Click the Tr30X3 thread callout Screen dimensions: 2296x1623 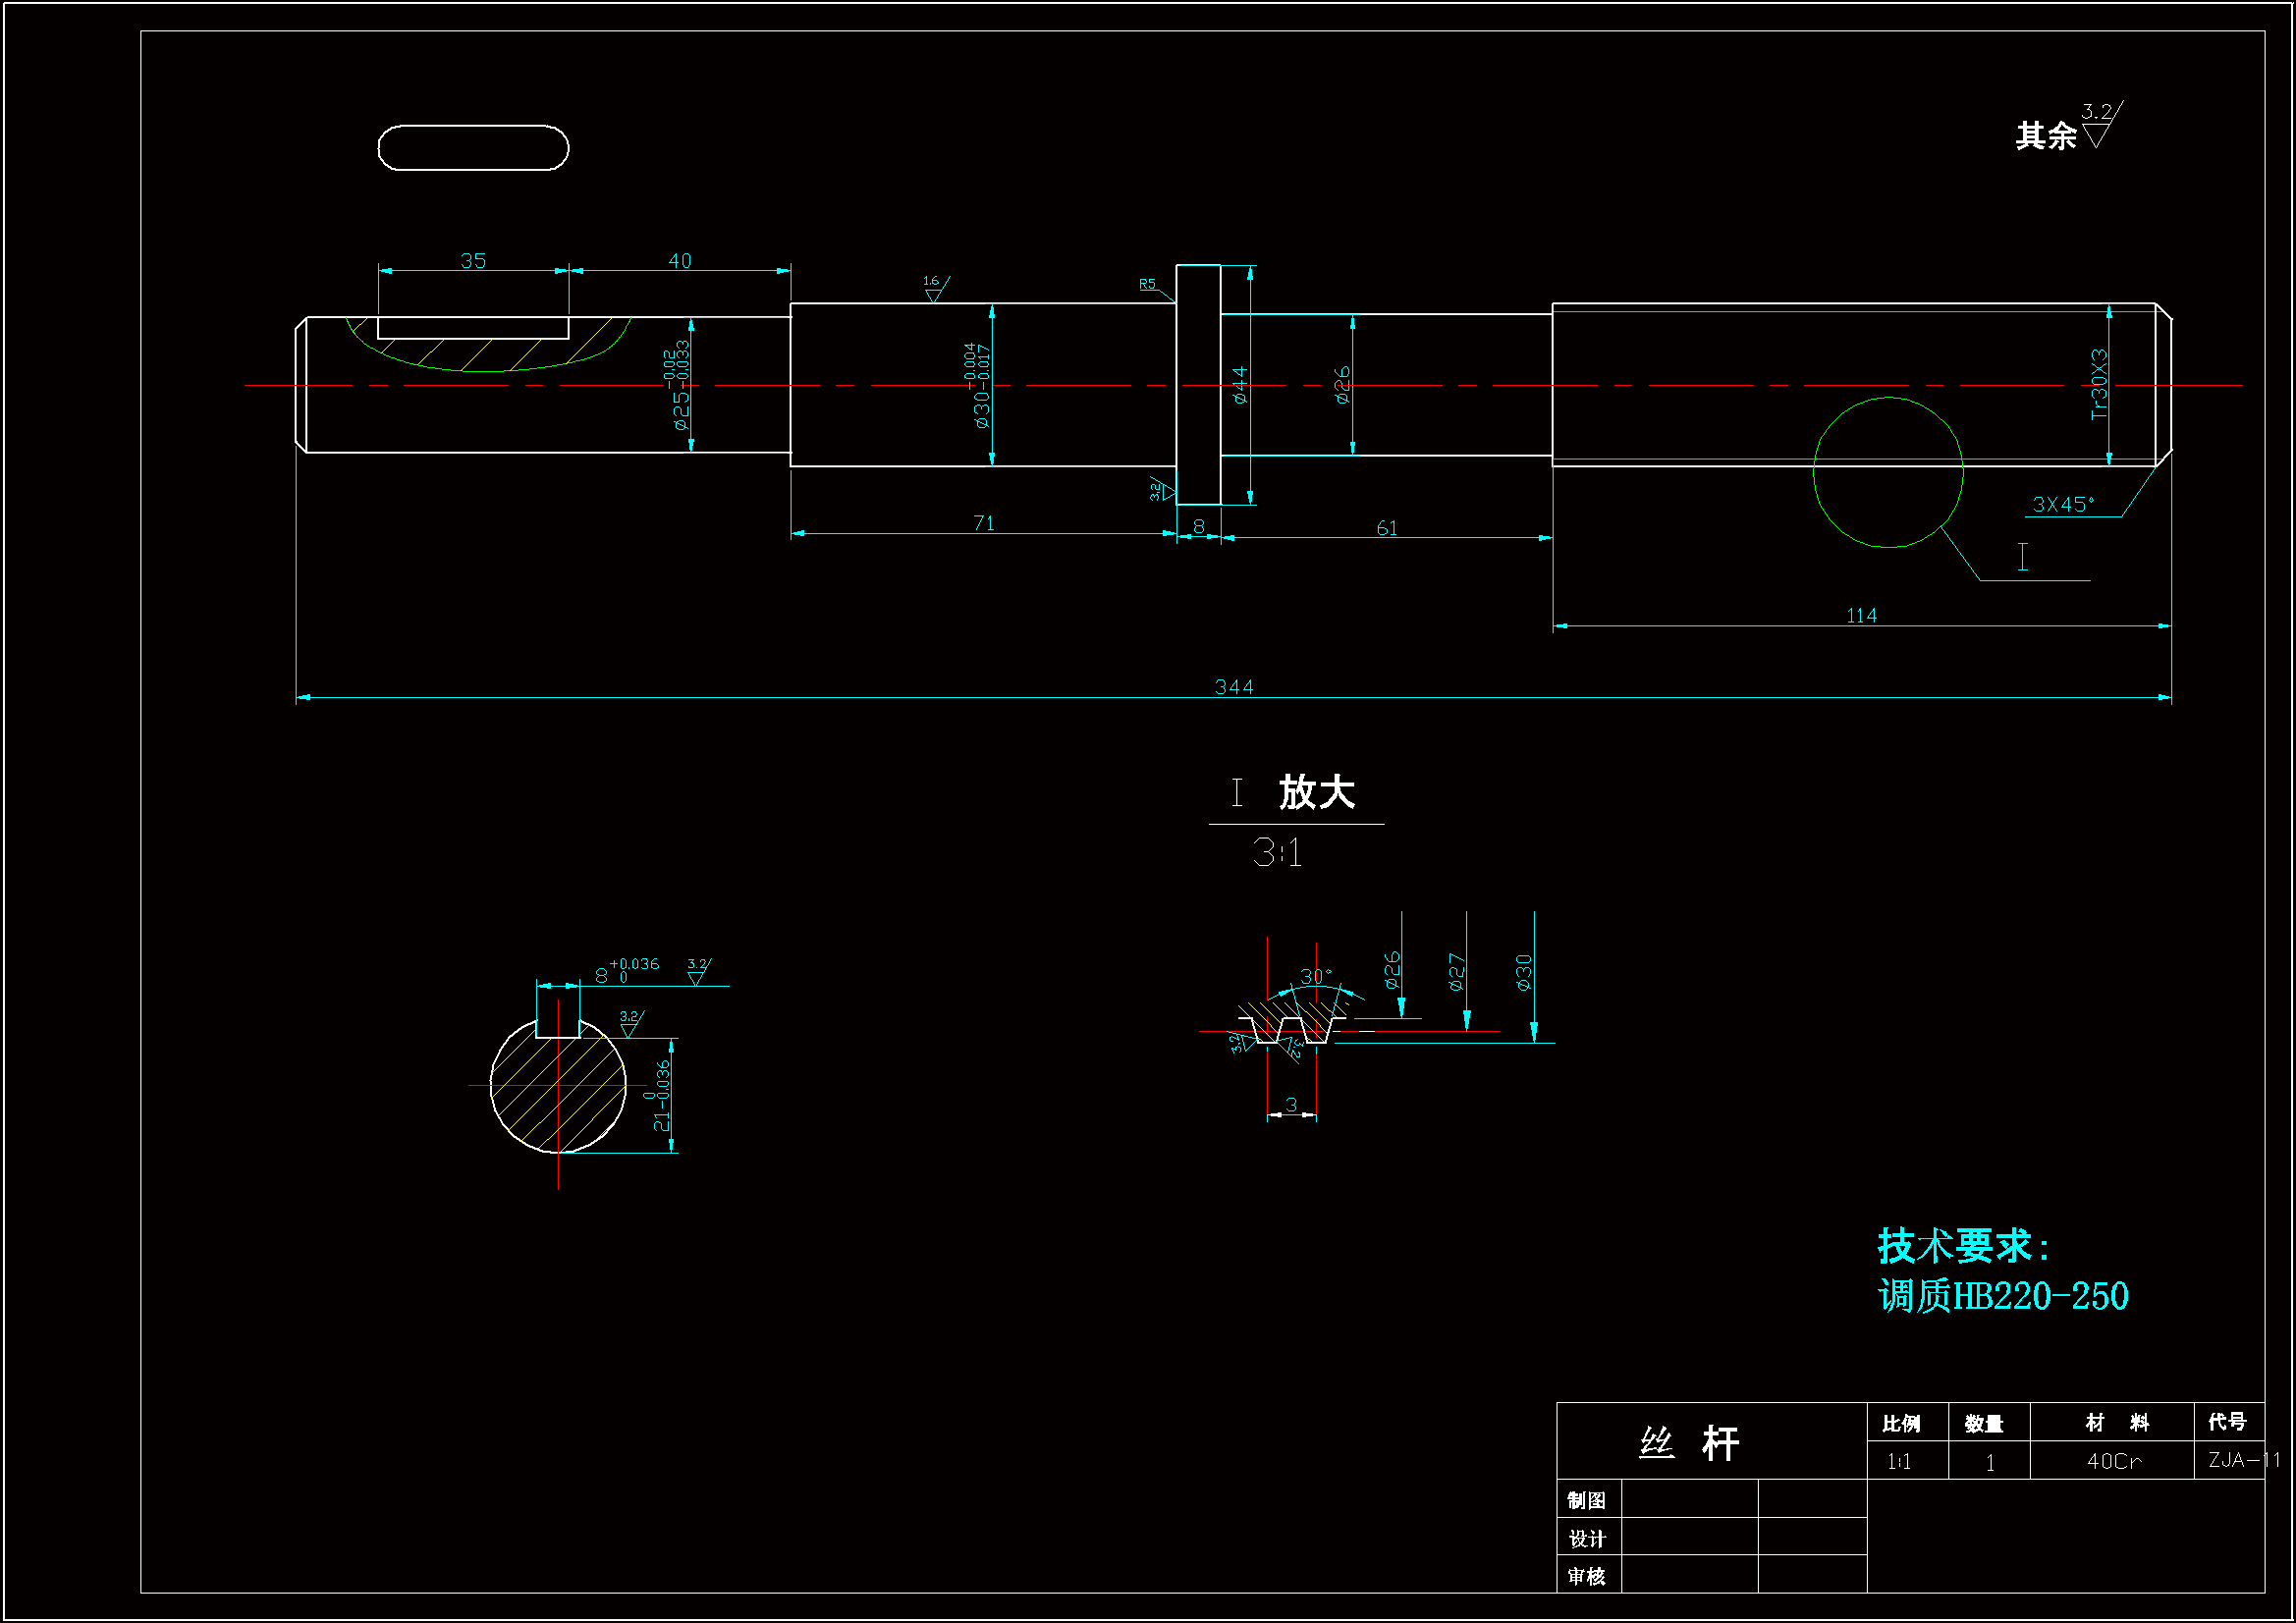click(2098, 384)
